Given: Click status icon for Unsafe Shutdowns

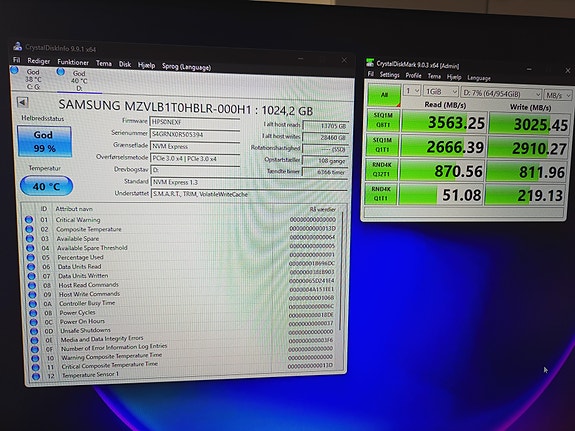Looking at the screenshot, I should [x=34, y=331].
